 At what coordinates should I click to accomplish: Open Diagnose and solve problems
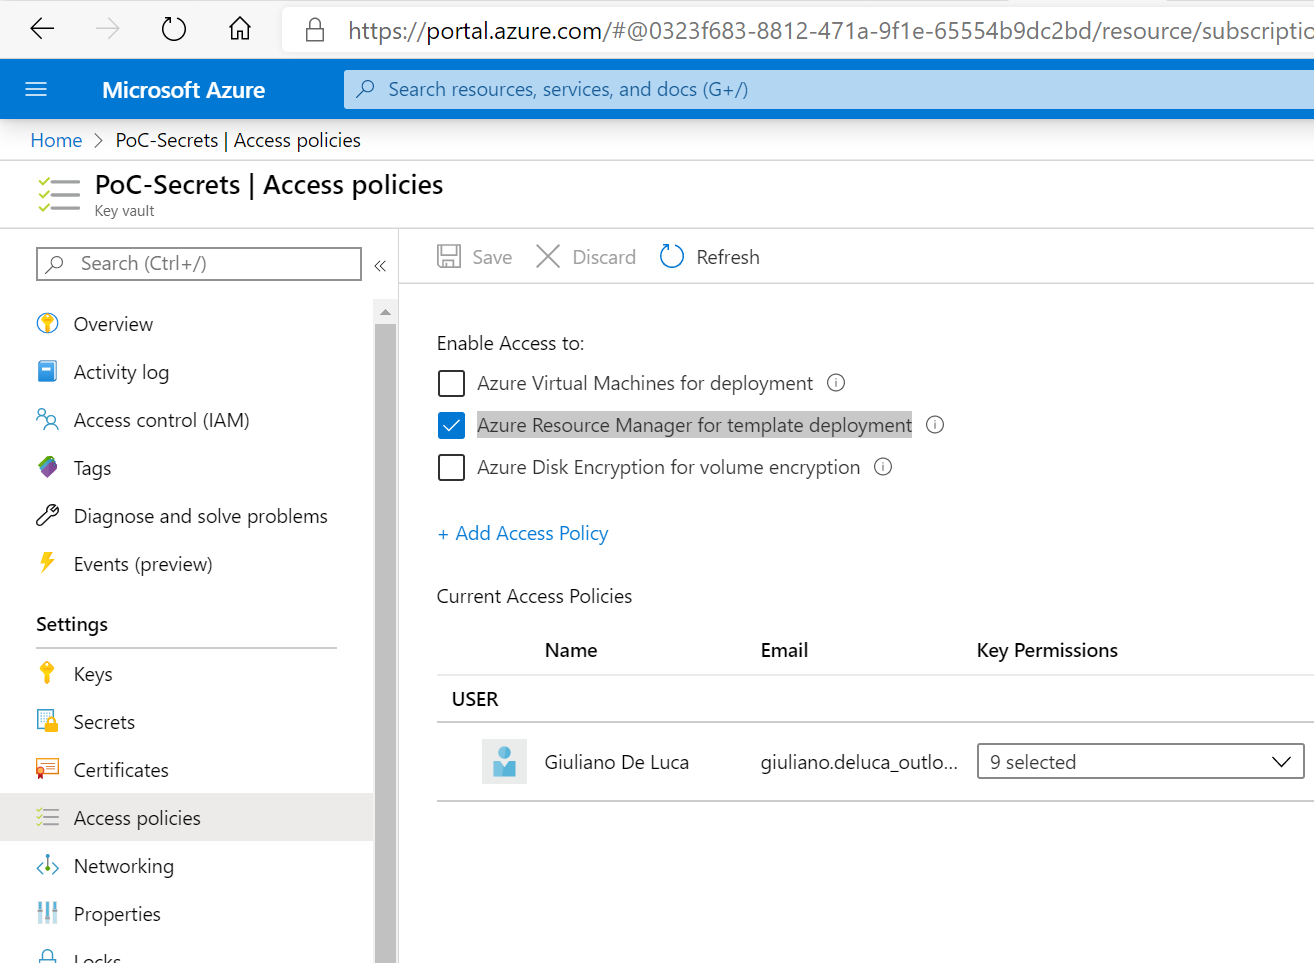(200, 516)
